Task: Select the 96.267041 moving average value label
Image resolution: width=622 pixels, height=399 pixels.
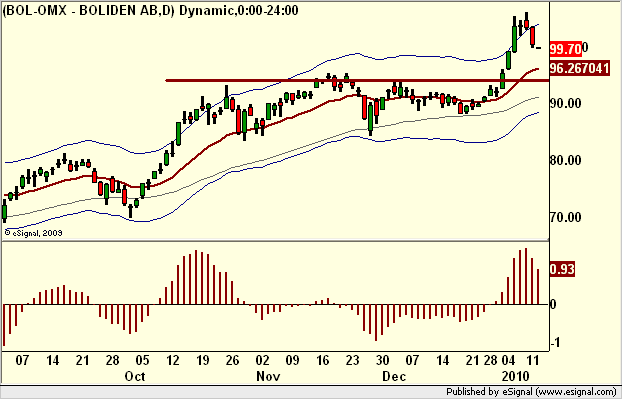Action: pos(580,69)
